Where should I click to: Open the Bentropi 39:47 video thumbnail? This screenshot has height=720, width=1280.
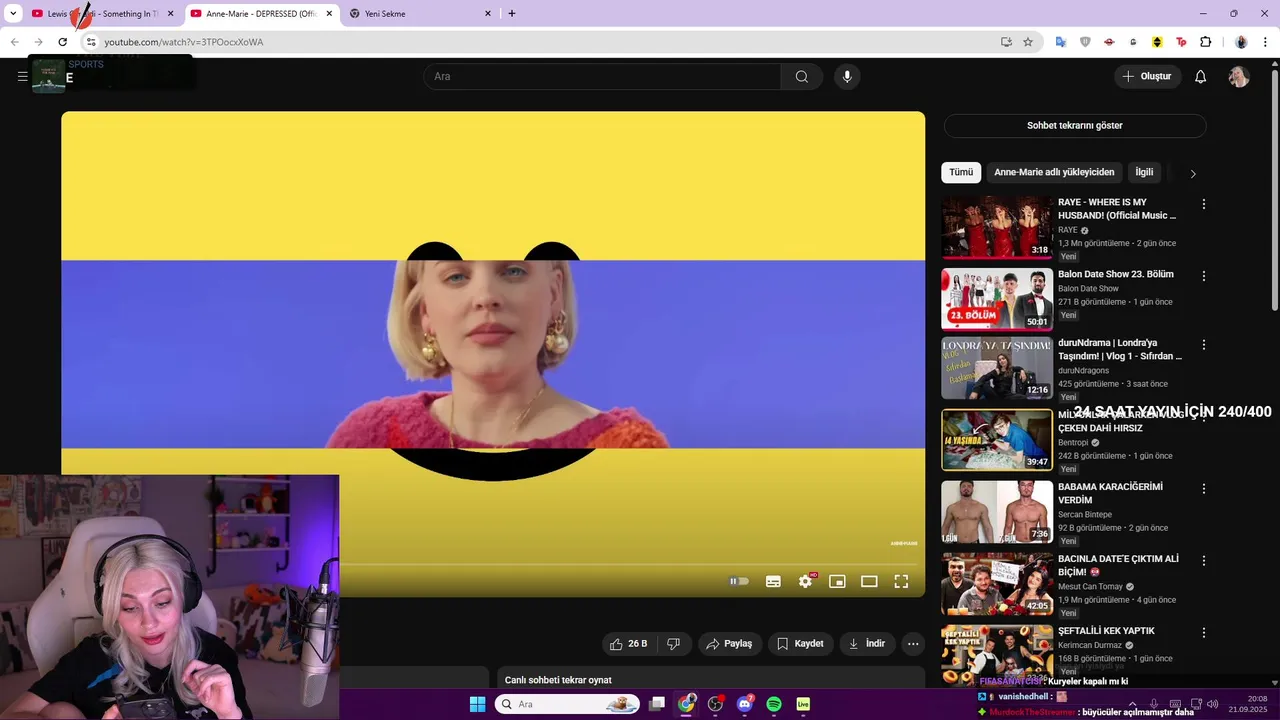(x=997, y=440)
